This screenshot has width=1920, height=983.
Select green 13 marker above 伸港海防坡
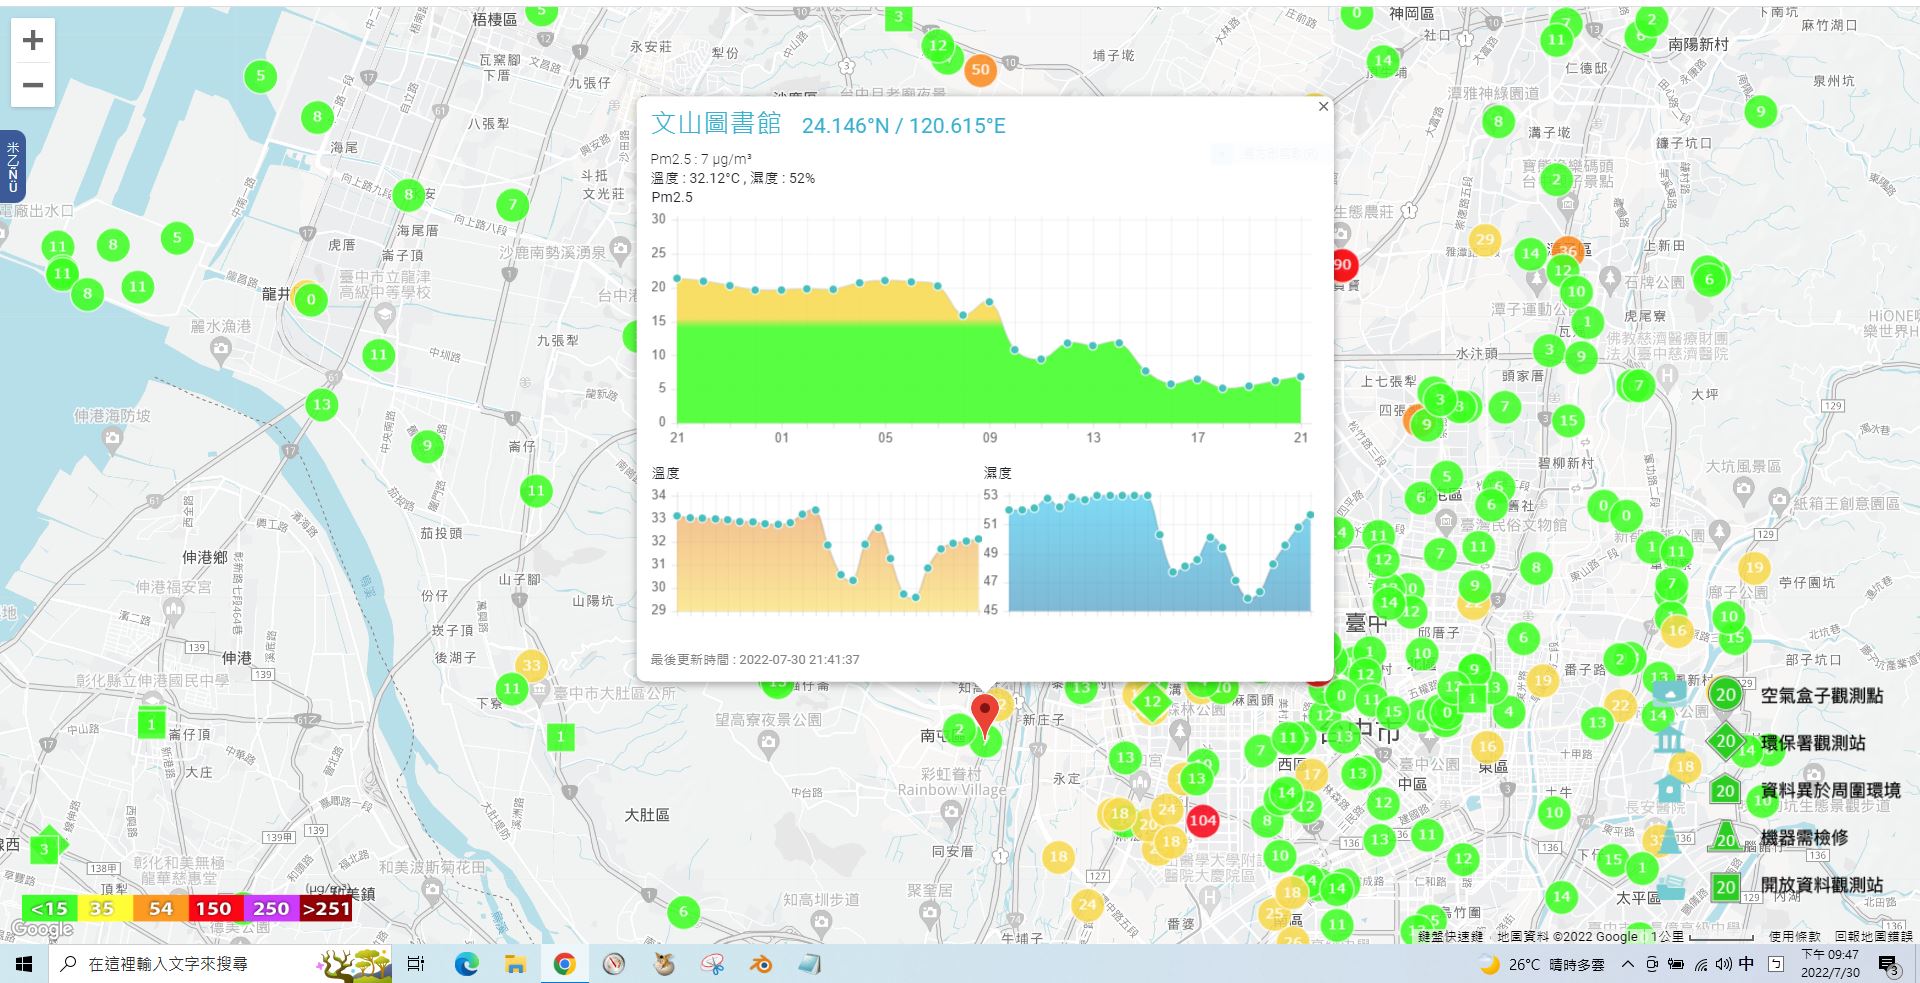coord(321,405)
